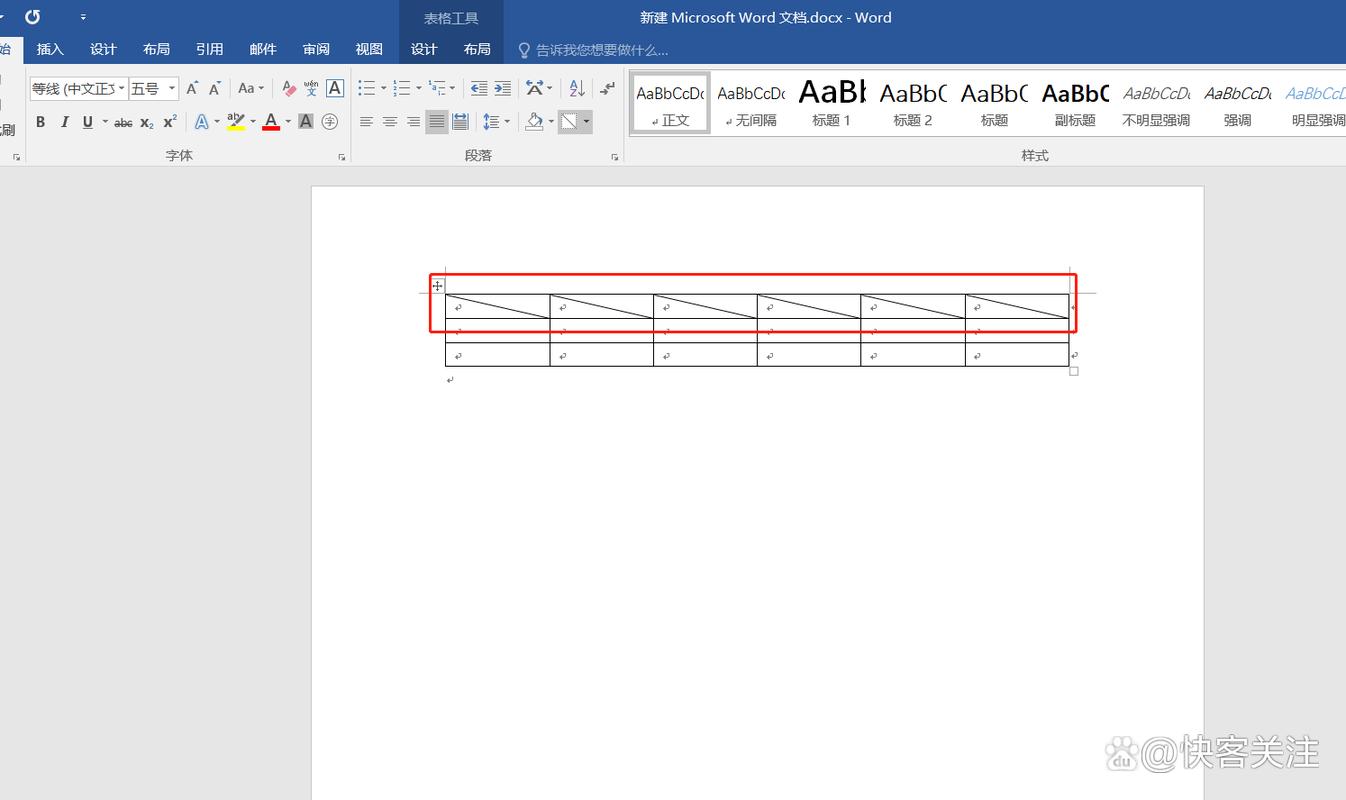
Task: Apply the 副标题 style
Action: [x=1075, y=103]
